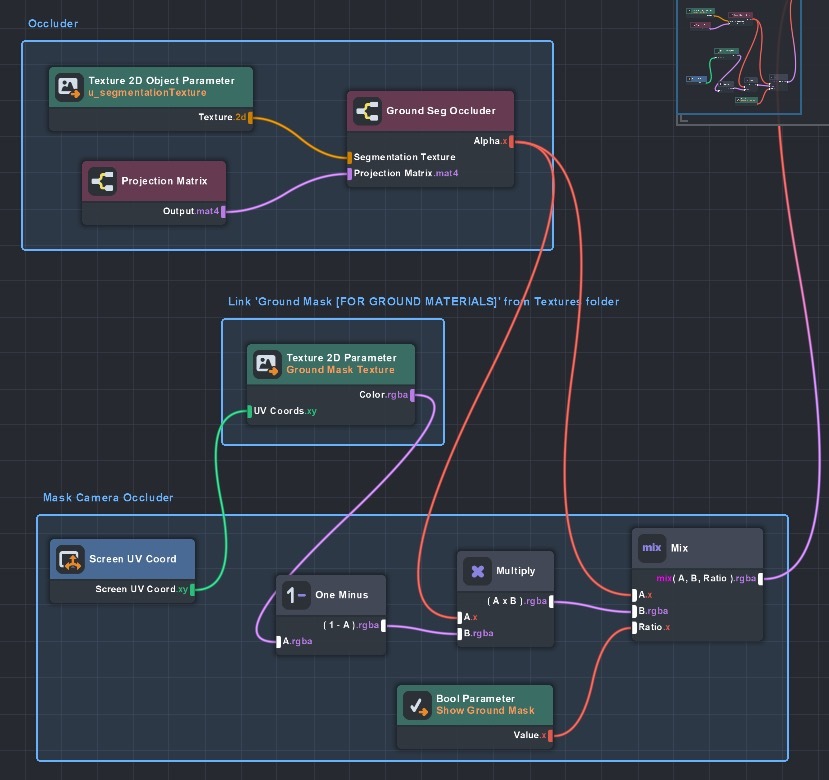Click the Multiply node icon

point(477,571)
